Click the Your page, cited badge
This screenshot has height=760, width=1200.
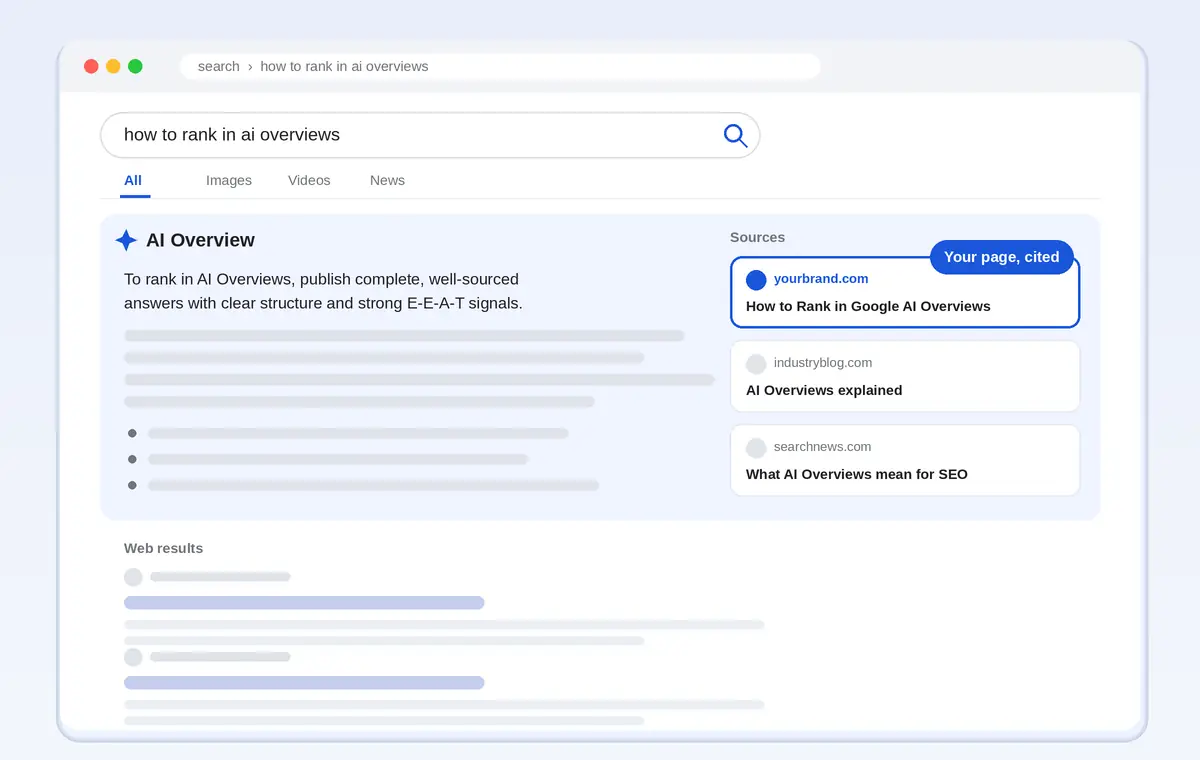[x=1002, y=257]
